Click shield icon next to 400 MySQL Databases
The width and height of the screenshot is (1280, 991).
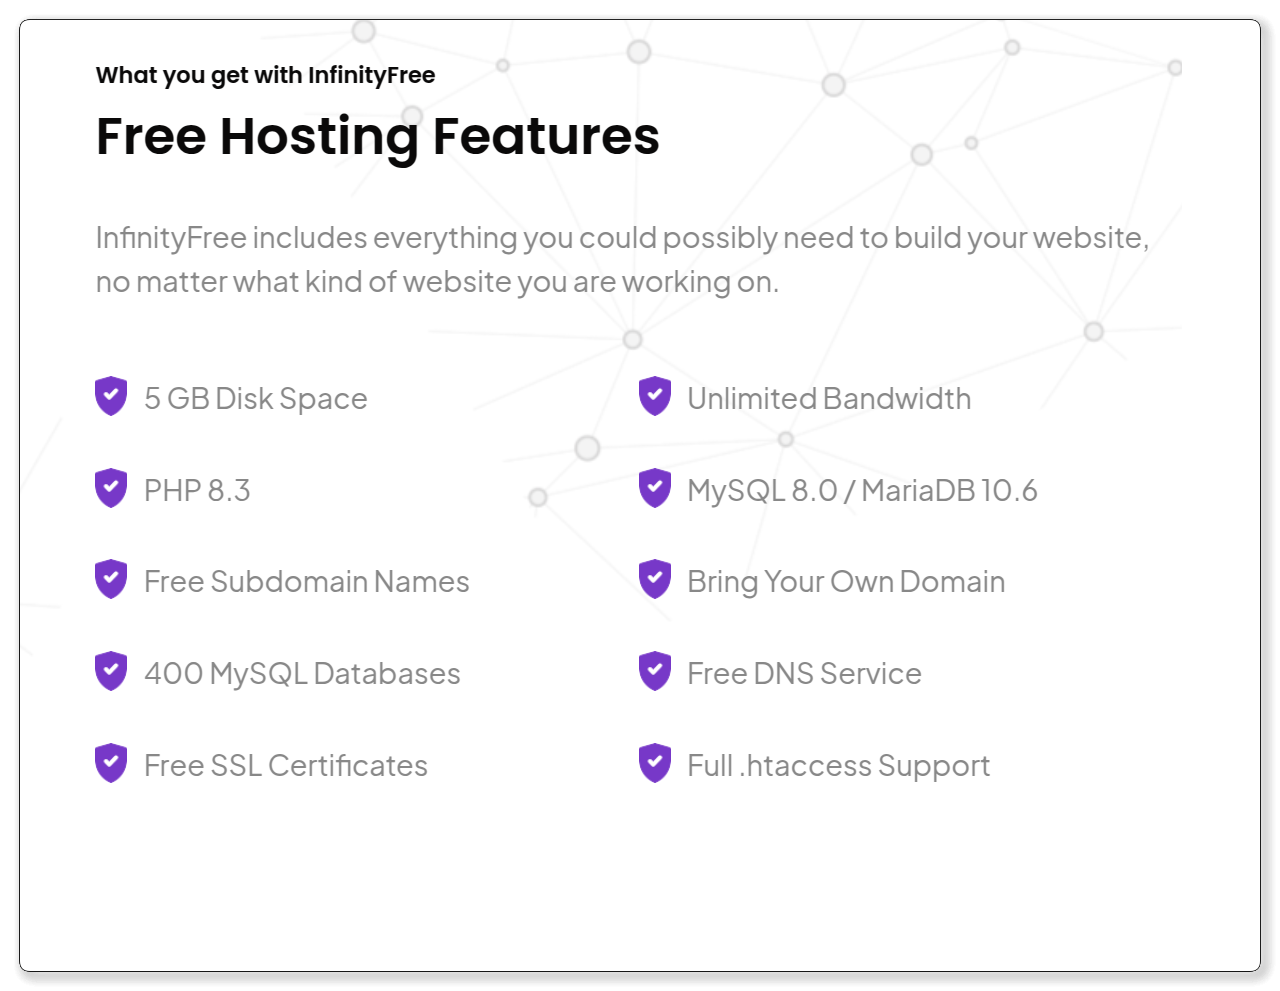111,671
